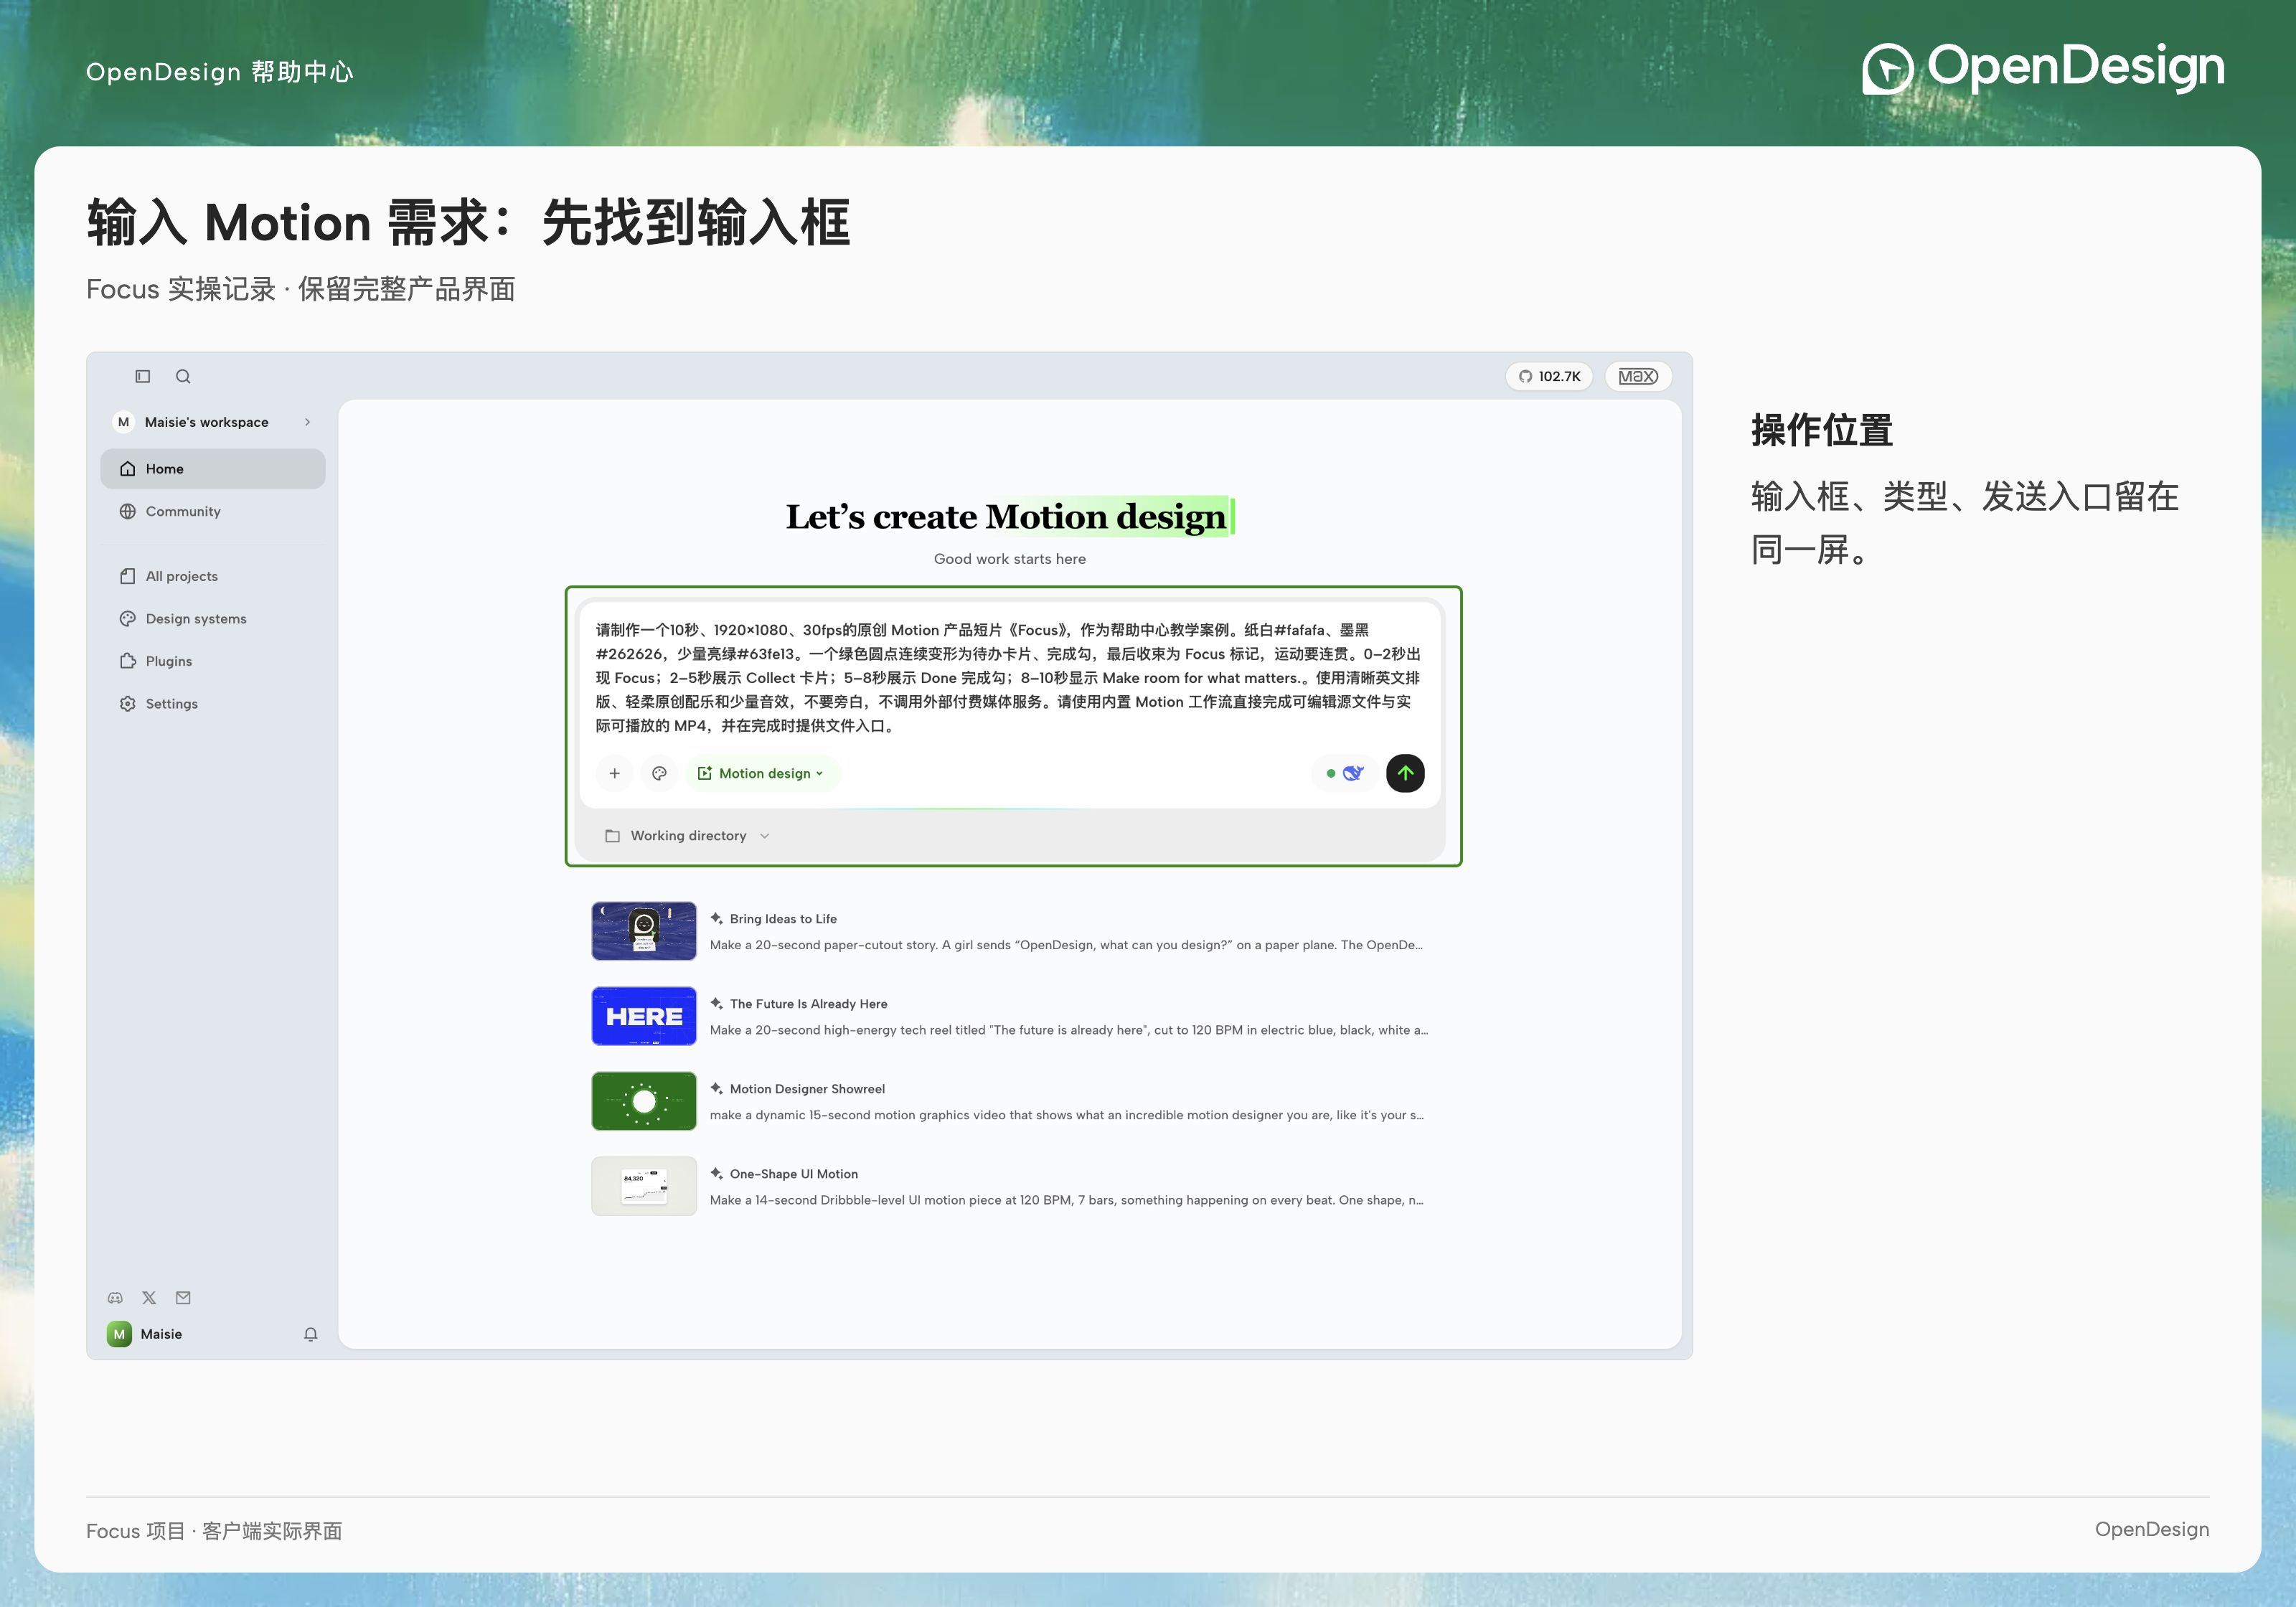This screenshot has height=1607, width=2296.
Task: Click the Community globe icon
Action: click(128, 511)
